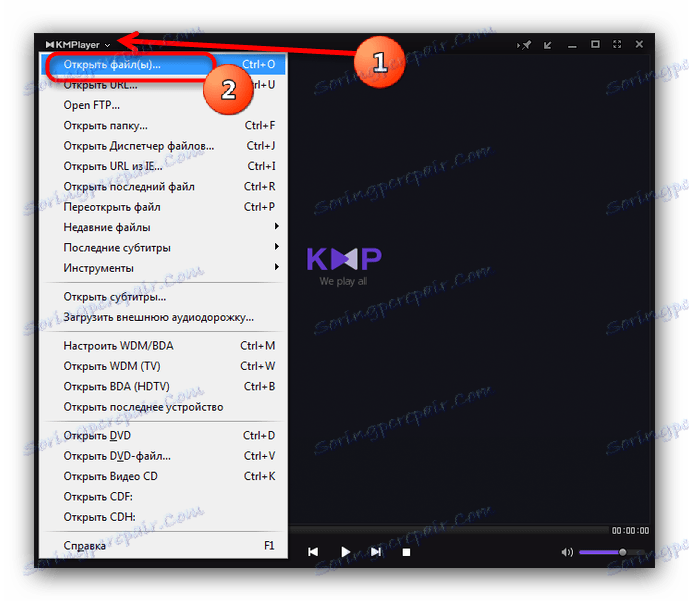Click Открыть последний файл
The height and width of the screenshot is (601, 689).
click(163, 187)
